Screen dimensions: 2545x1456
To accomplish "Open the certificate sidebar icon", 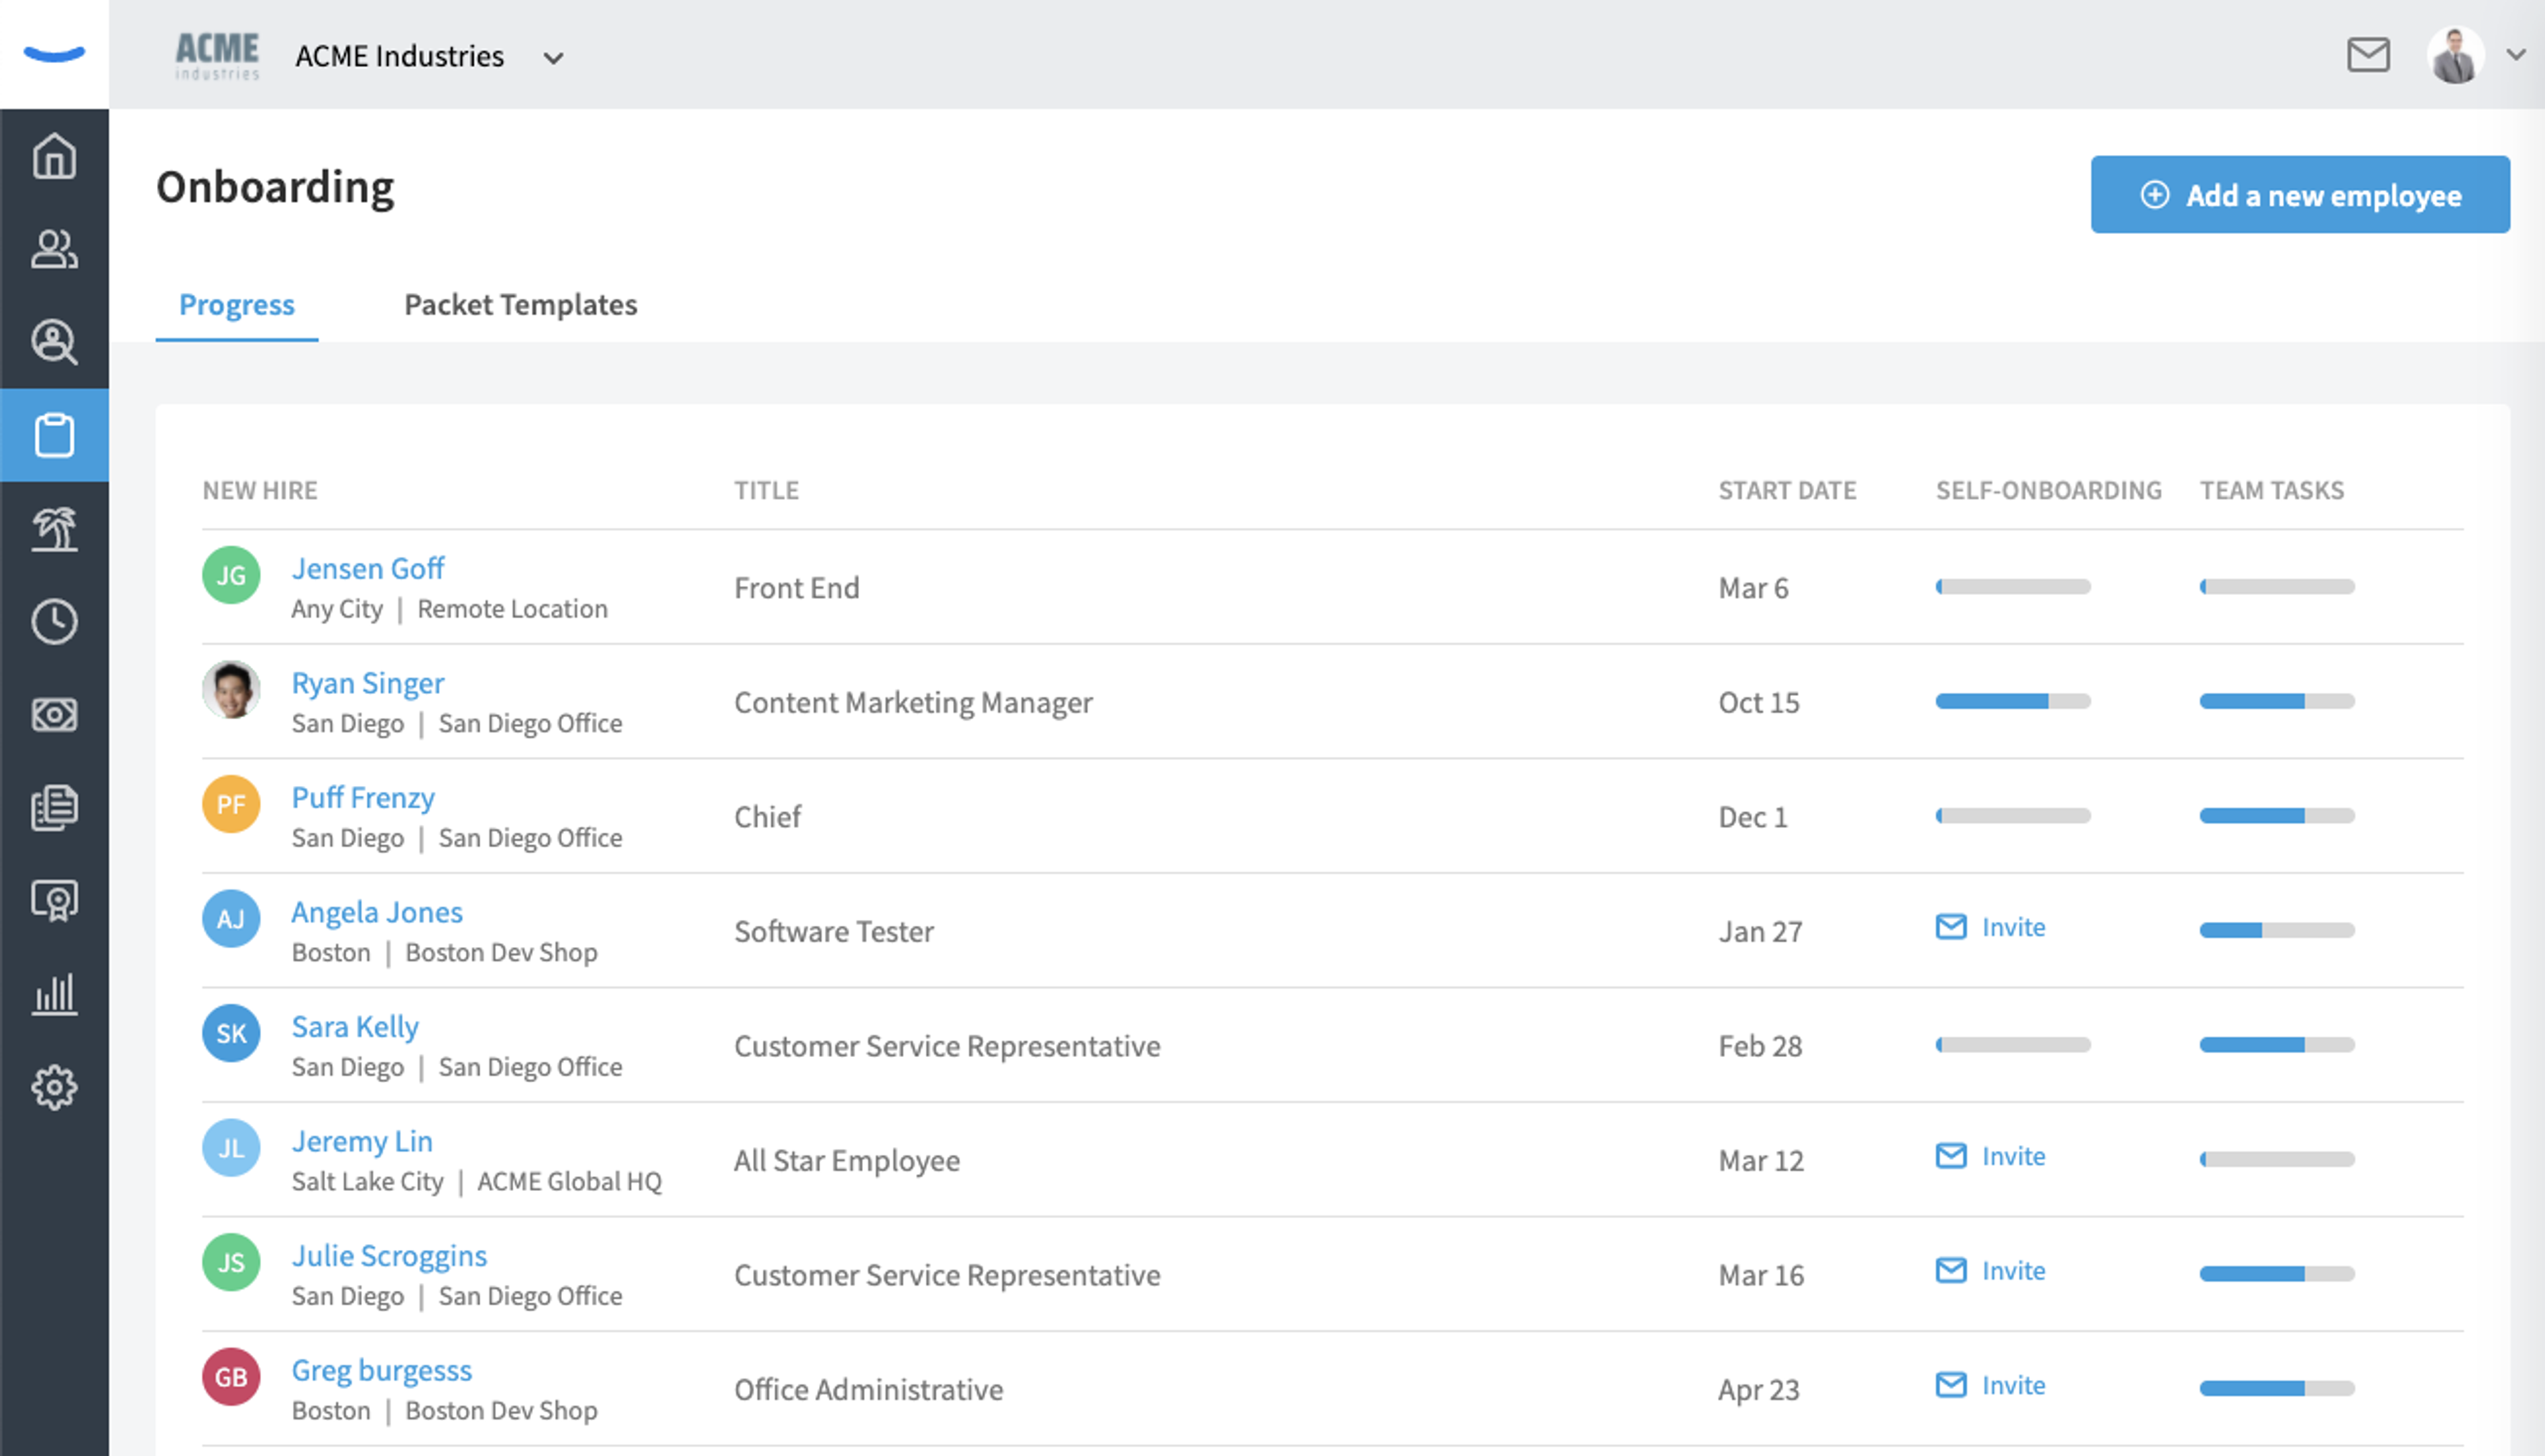I will [x=54, y=901].
